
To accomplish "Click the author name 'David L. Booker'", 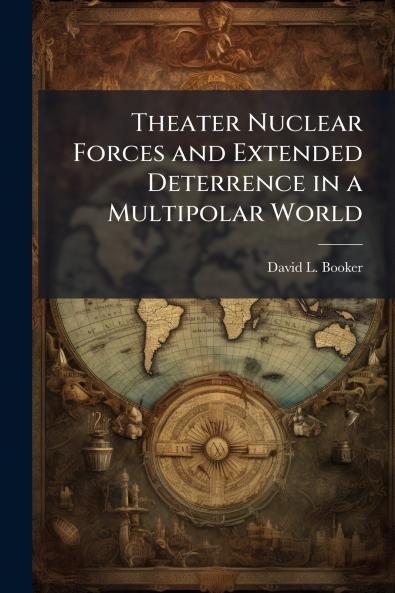I will point(315,268).
